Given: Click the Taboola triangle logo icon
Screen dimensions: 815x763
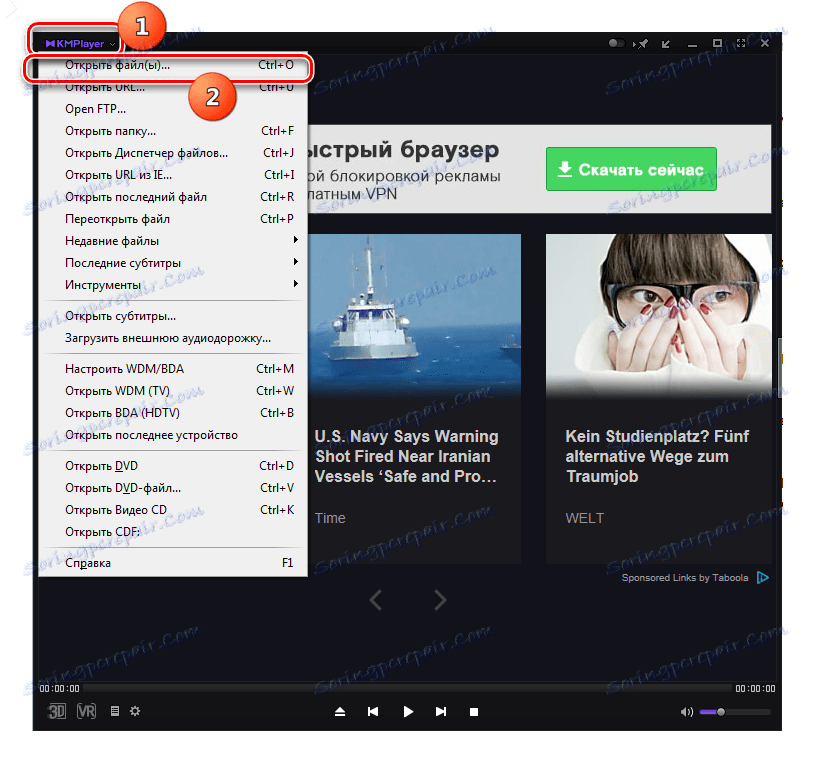Looking at the screenshot, I should [763, 577].
